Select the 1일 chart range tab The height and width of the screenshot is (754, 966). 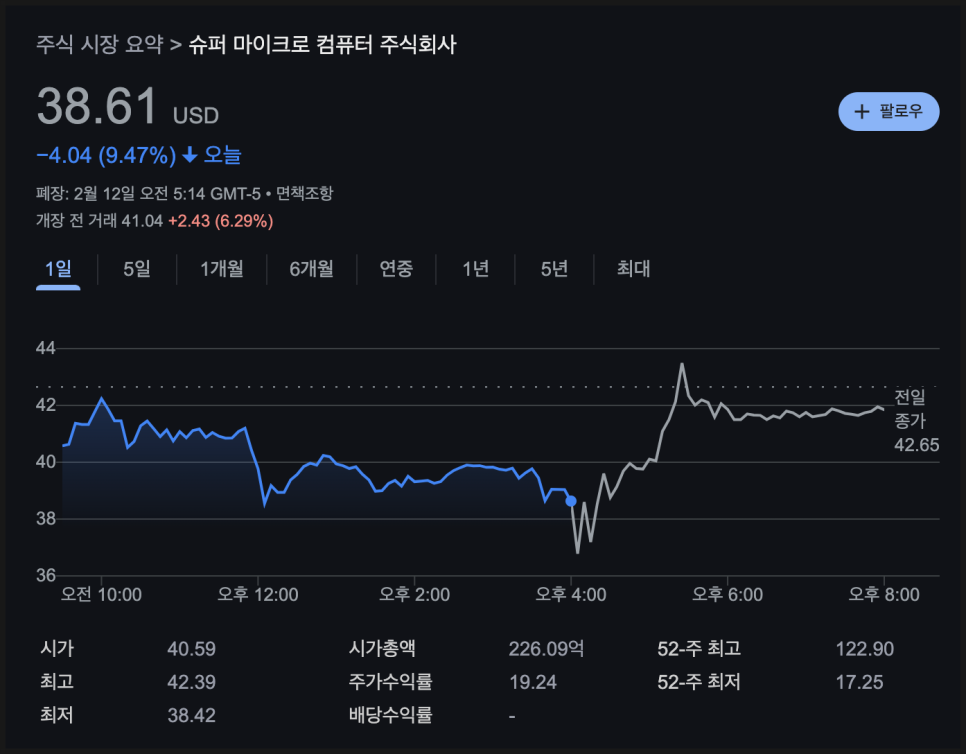59,269
